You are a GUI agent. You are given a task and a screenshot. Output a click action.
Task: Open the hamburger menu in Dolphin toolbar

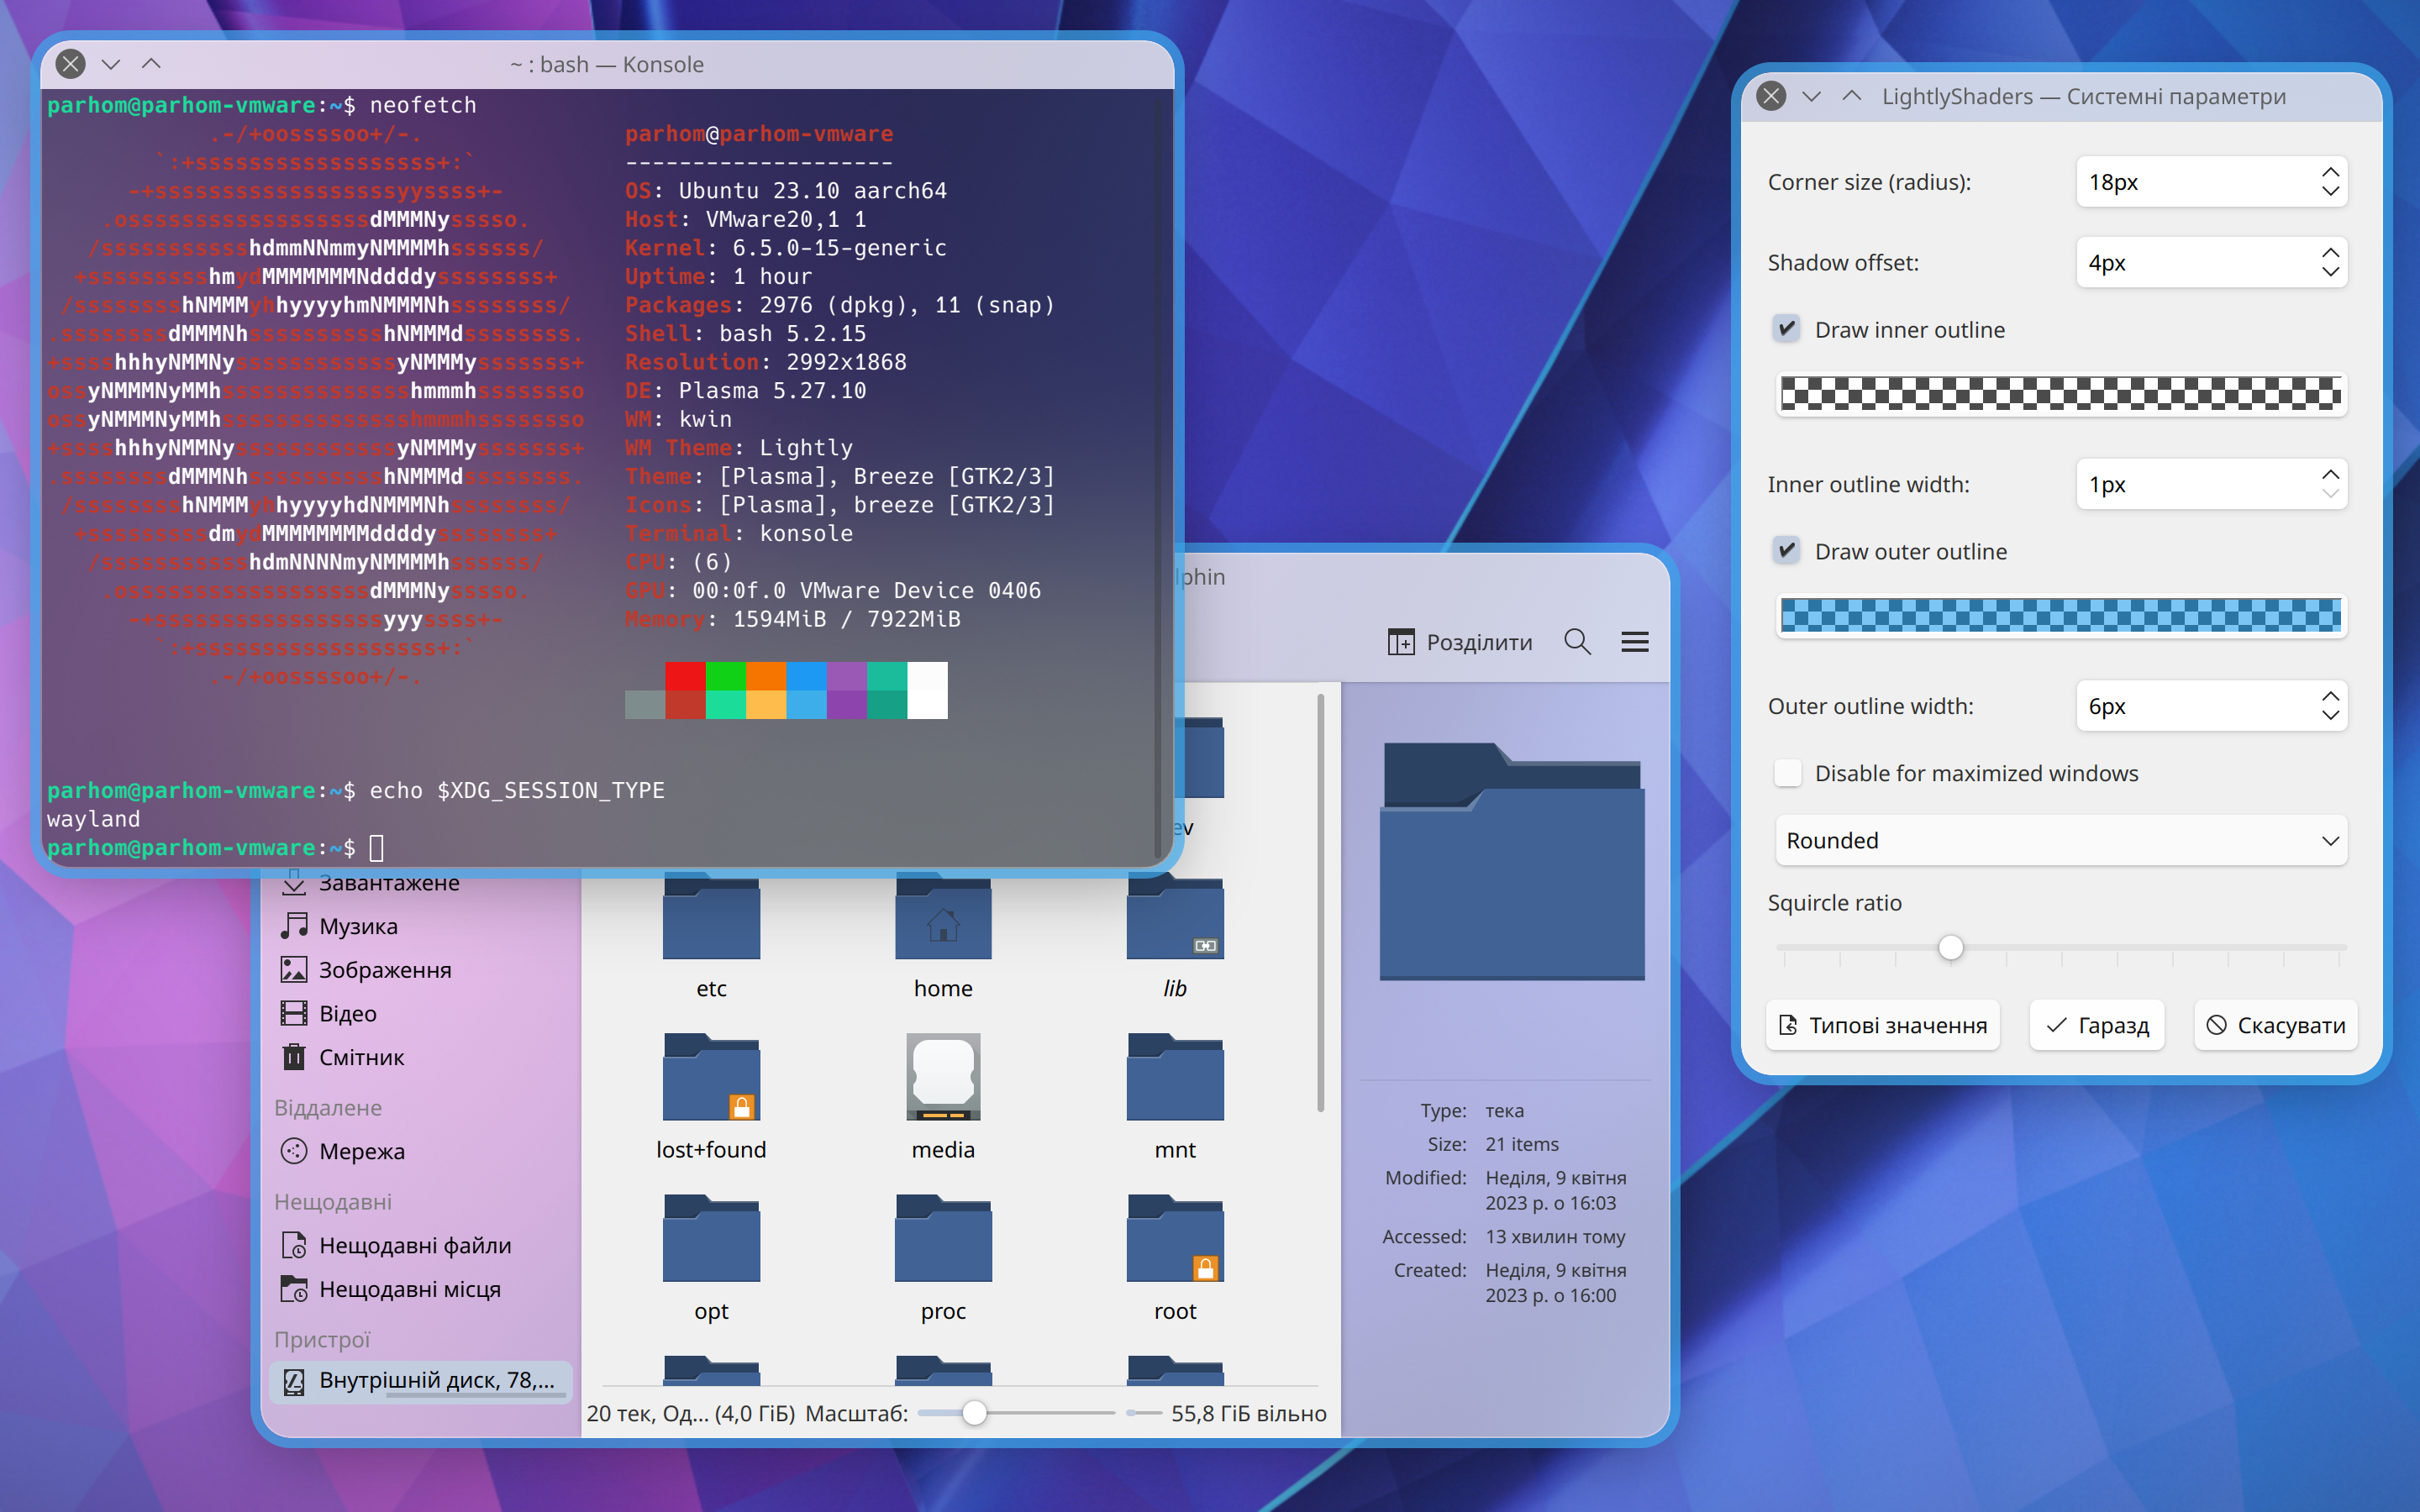(x=1635, y=642)
